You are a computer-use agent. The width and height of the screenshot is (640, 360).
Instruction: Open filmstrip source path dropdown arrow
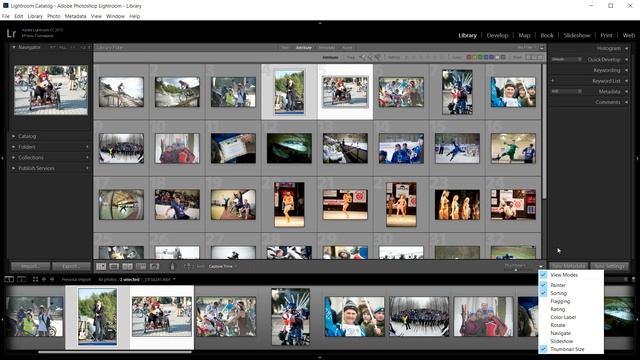pyautogui.click(x=174, y=280)
